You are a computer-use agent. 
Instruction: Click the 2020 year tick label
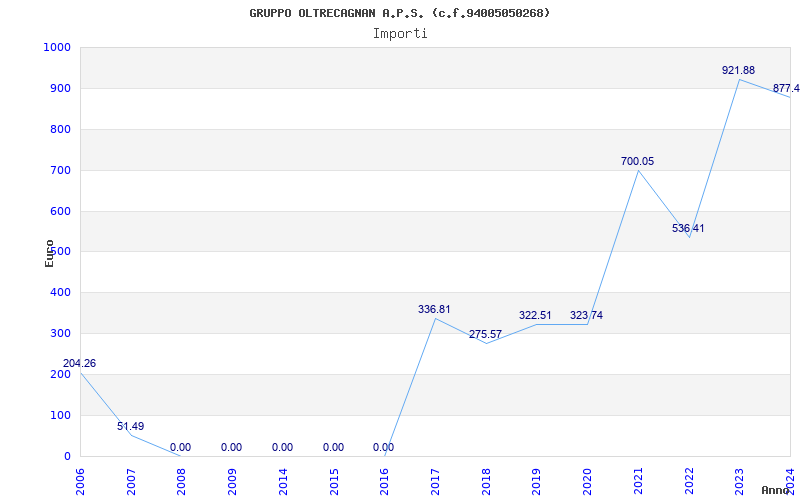588,481
